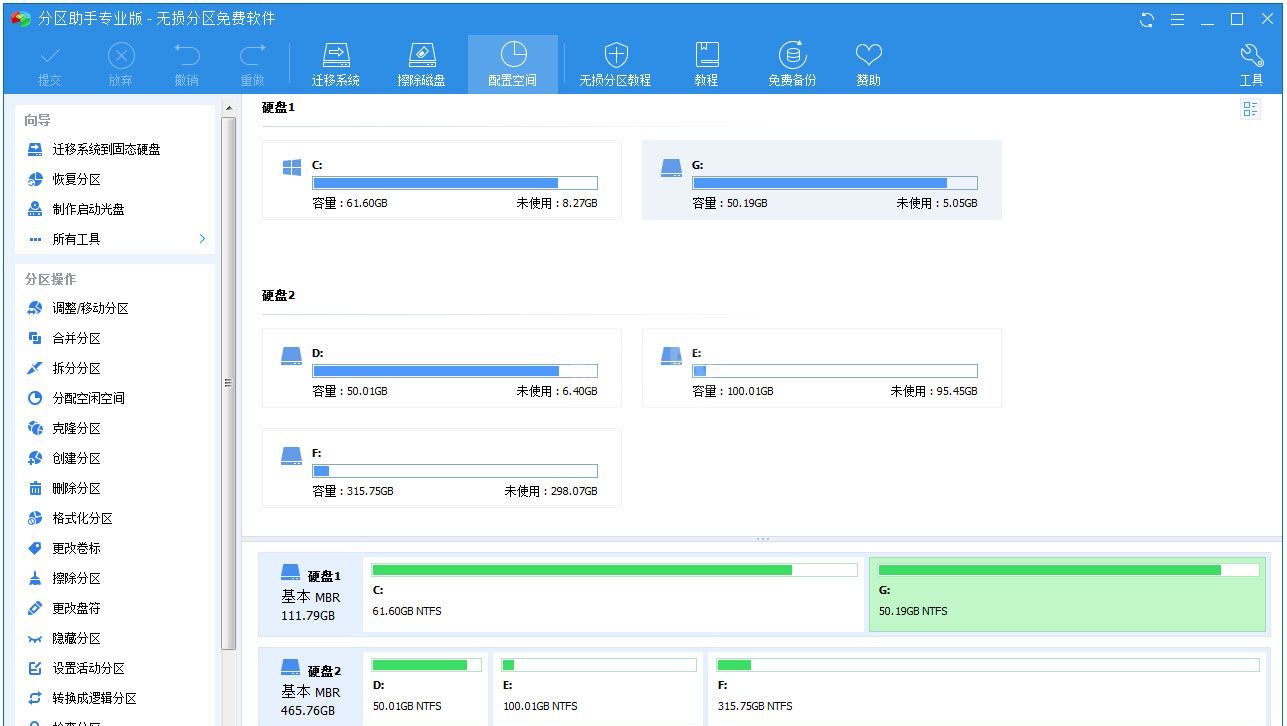Open the hamburger menu in title bar
This screenshot has width=1287, height=726.
1178,19
